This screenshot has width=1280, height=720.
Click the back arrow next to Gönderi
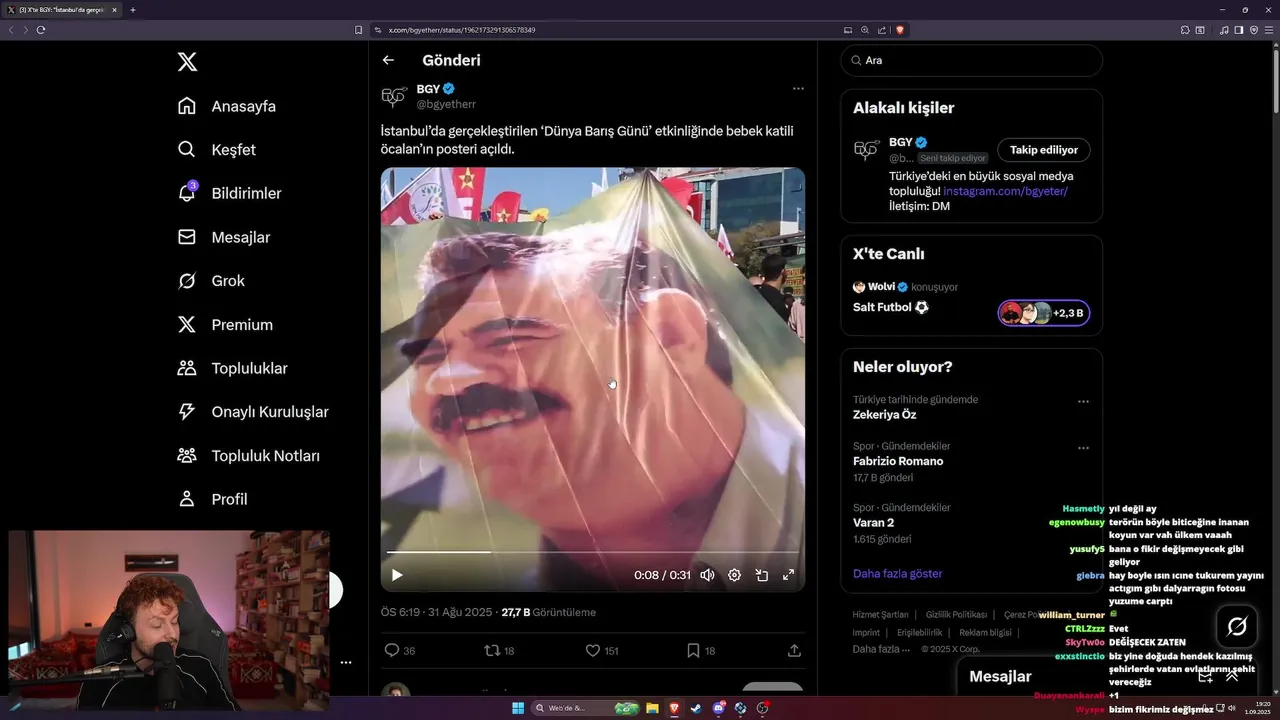click(x=388, y=60)
